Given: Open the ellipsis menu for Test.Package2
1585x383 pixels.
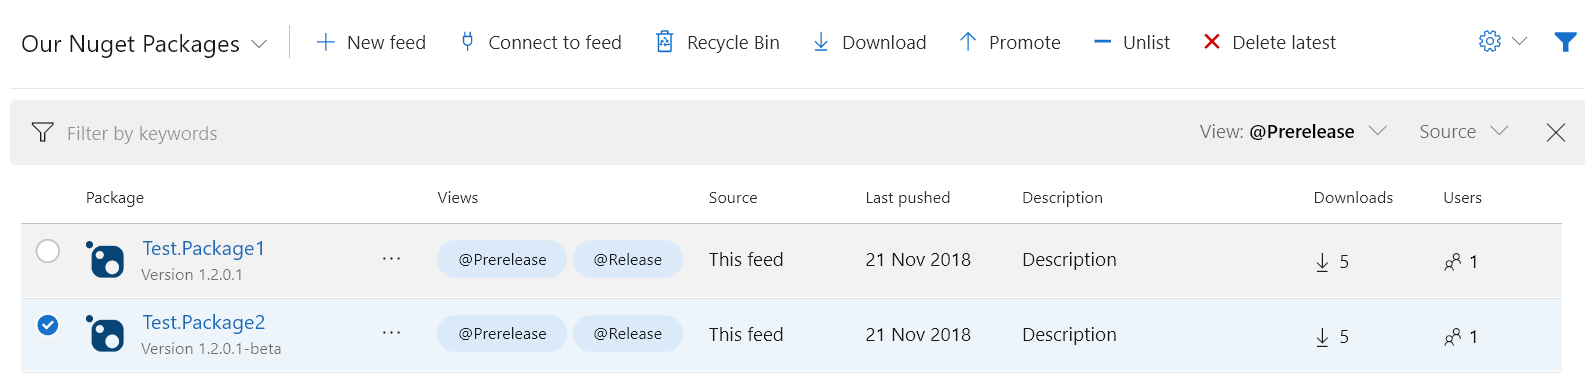Looking at the screenshot, I should pyautogui.click(x=391, y=333).
